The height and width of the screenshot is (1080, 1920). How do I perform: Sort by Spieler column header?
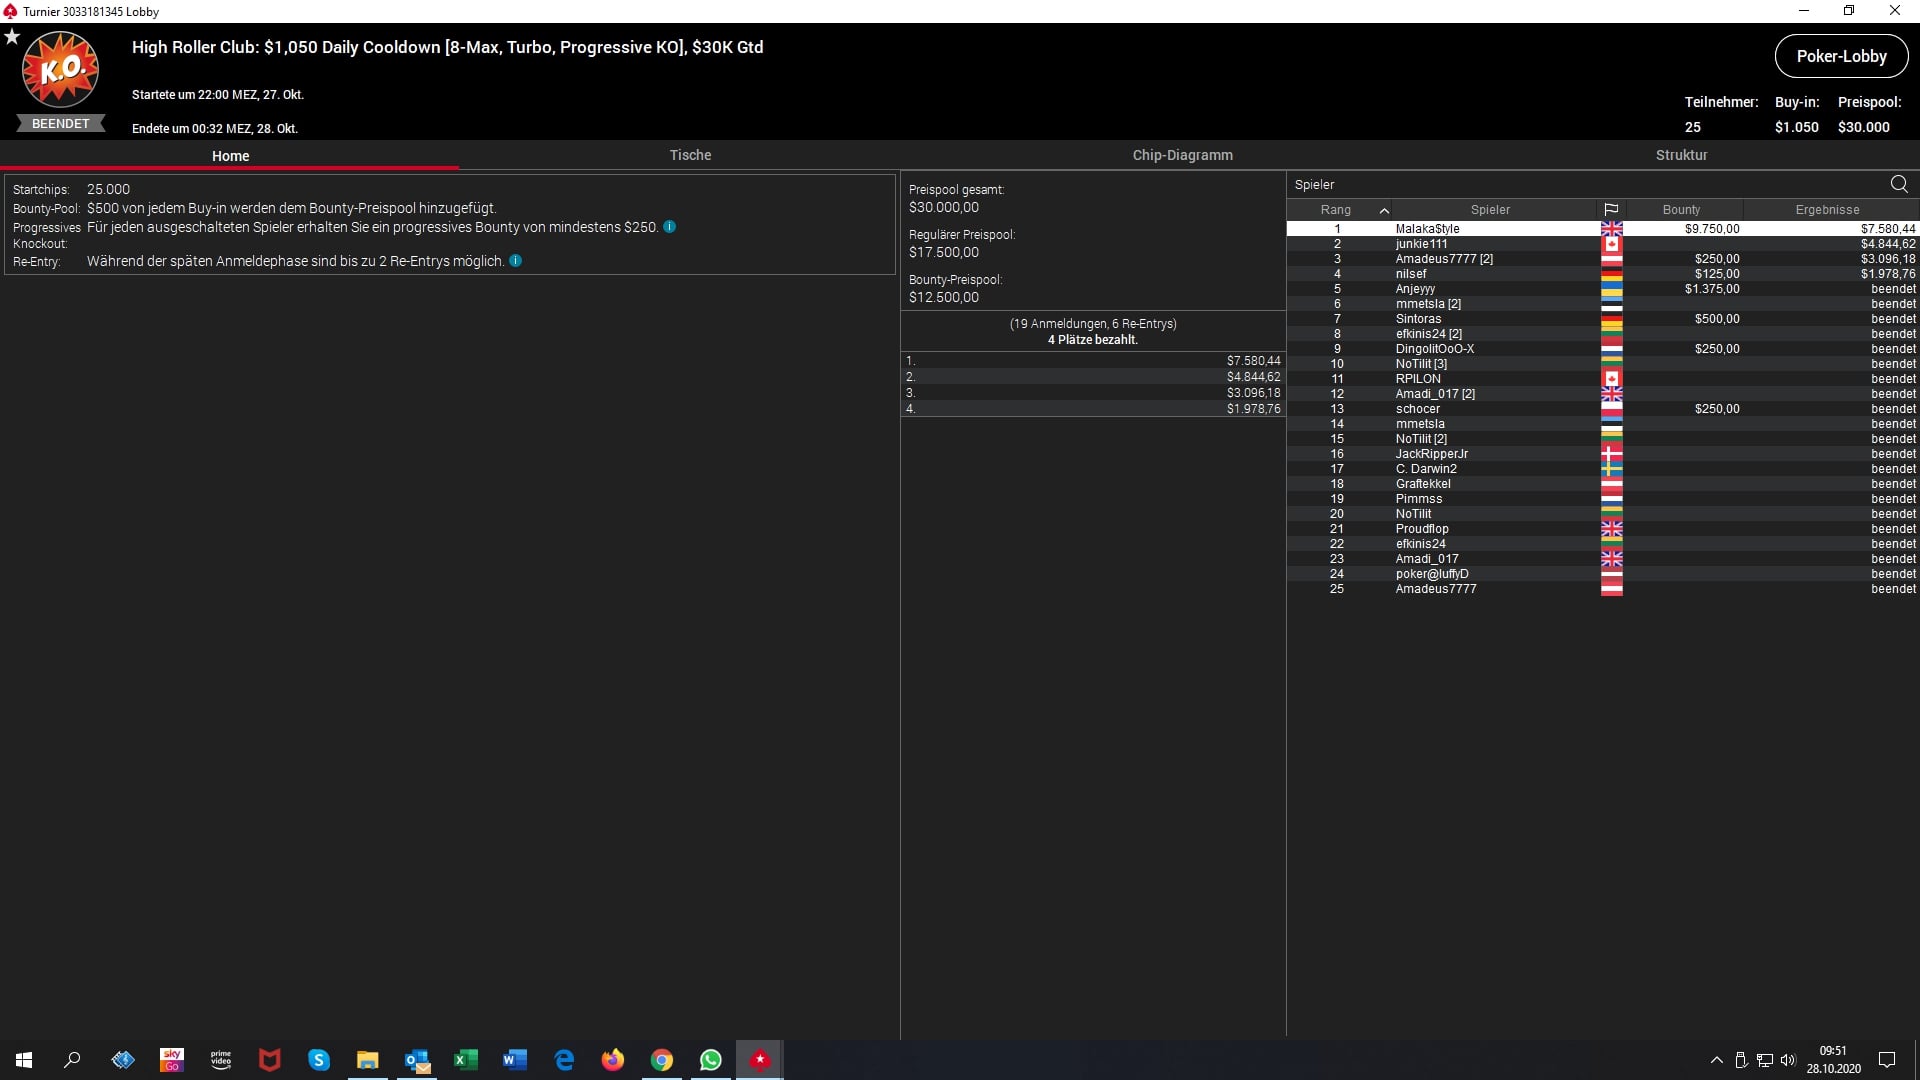1490,210
